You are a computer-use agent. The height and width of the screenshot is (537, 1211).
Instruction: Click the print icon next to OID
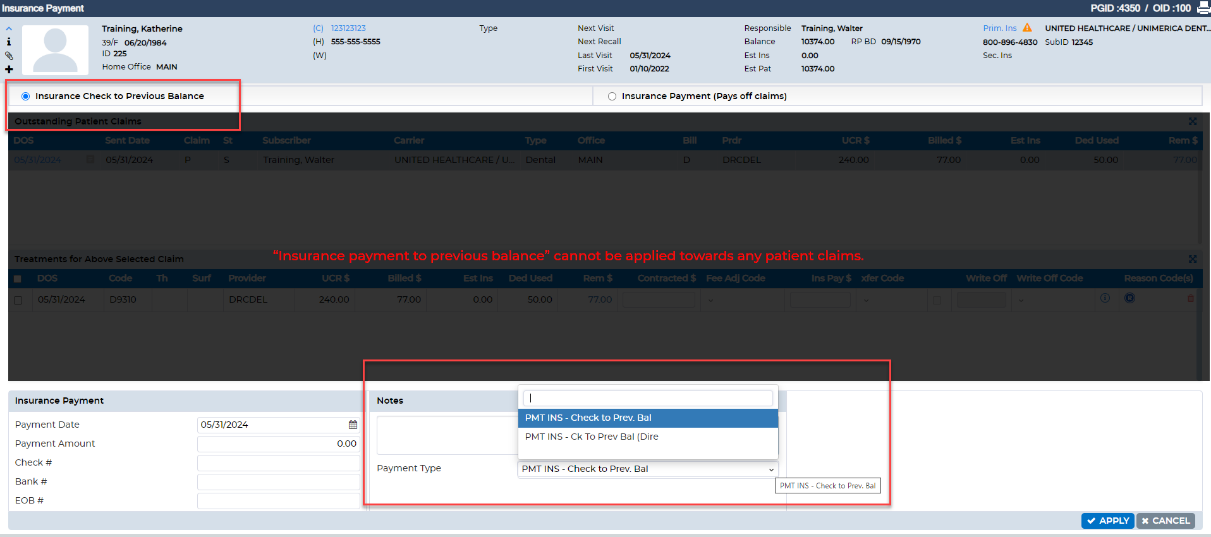[1202, 7]
